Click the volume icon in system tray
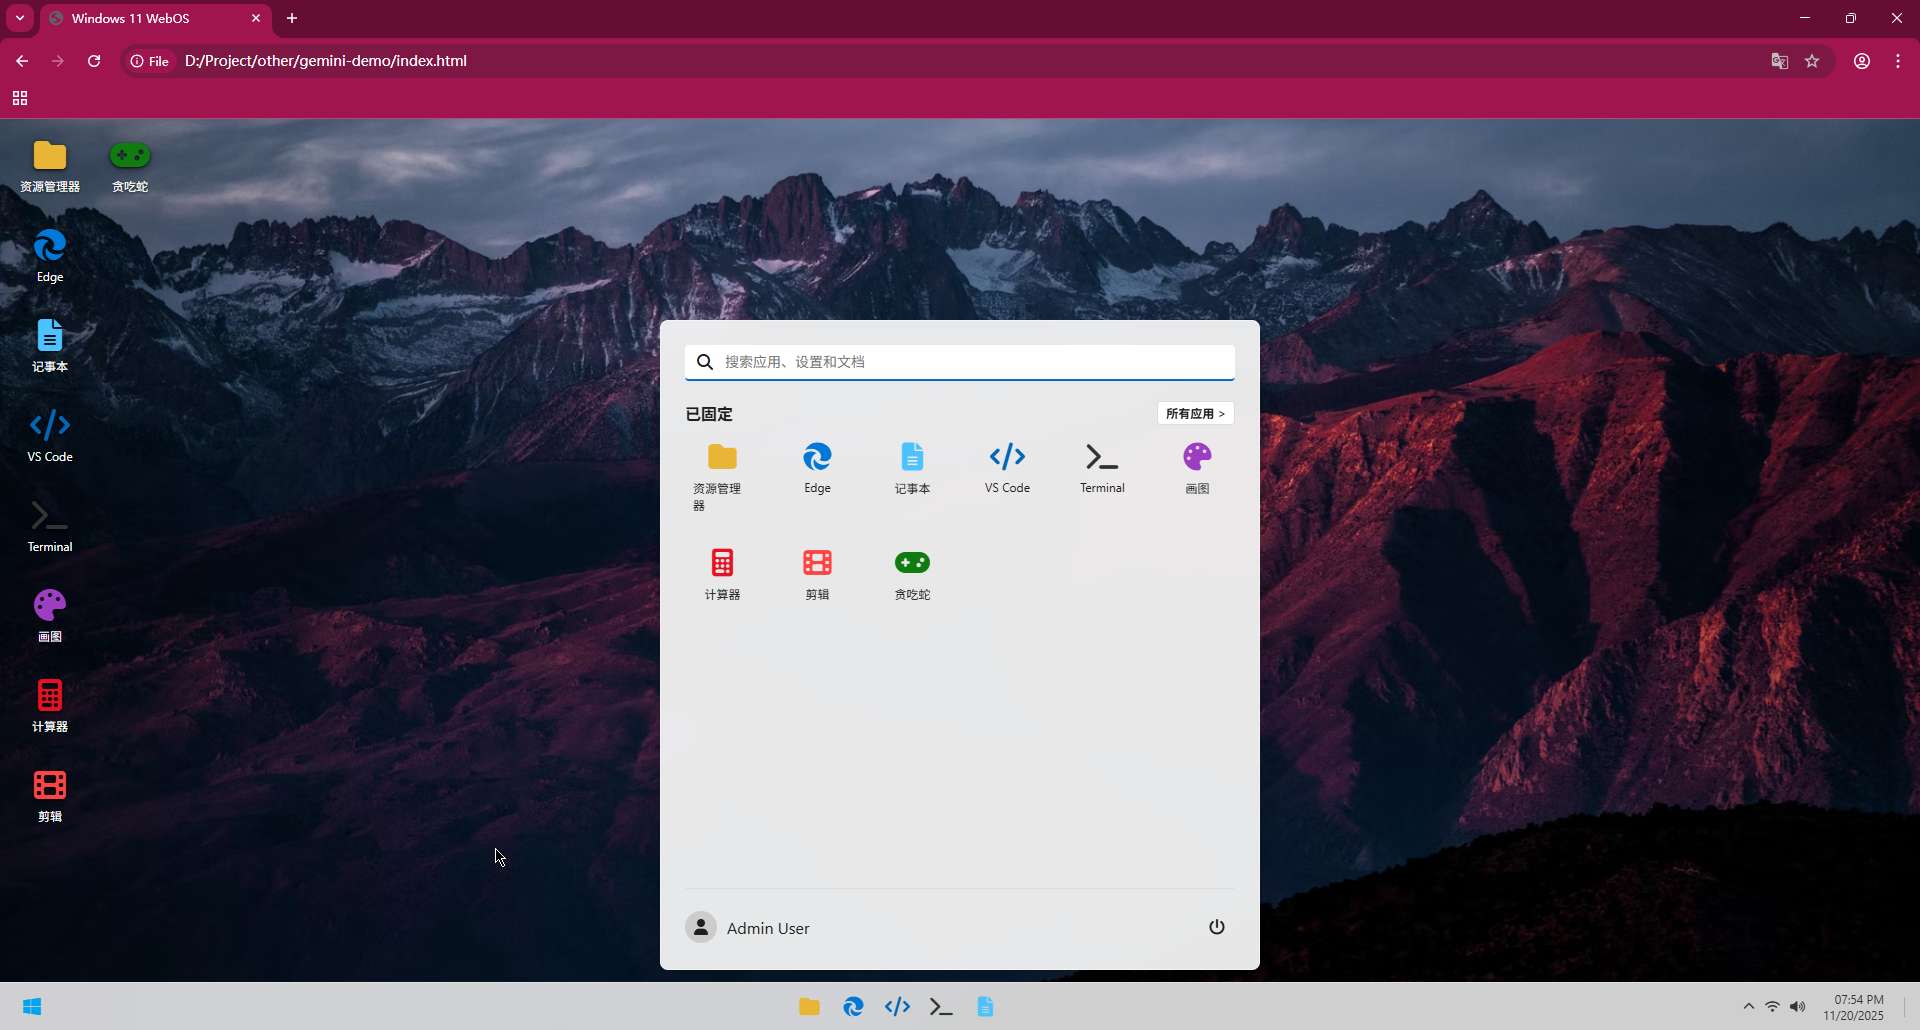The height and width of the screenshot is (1030, 1920). (1798, 1007)
